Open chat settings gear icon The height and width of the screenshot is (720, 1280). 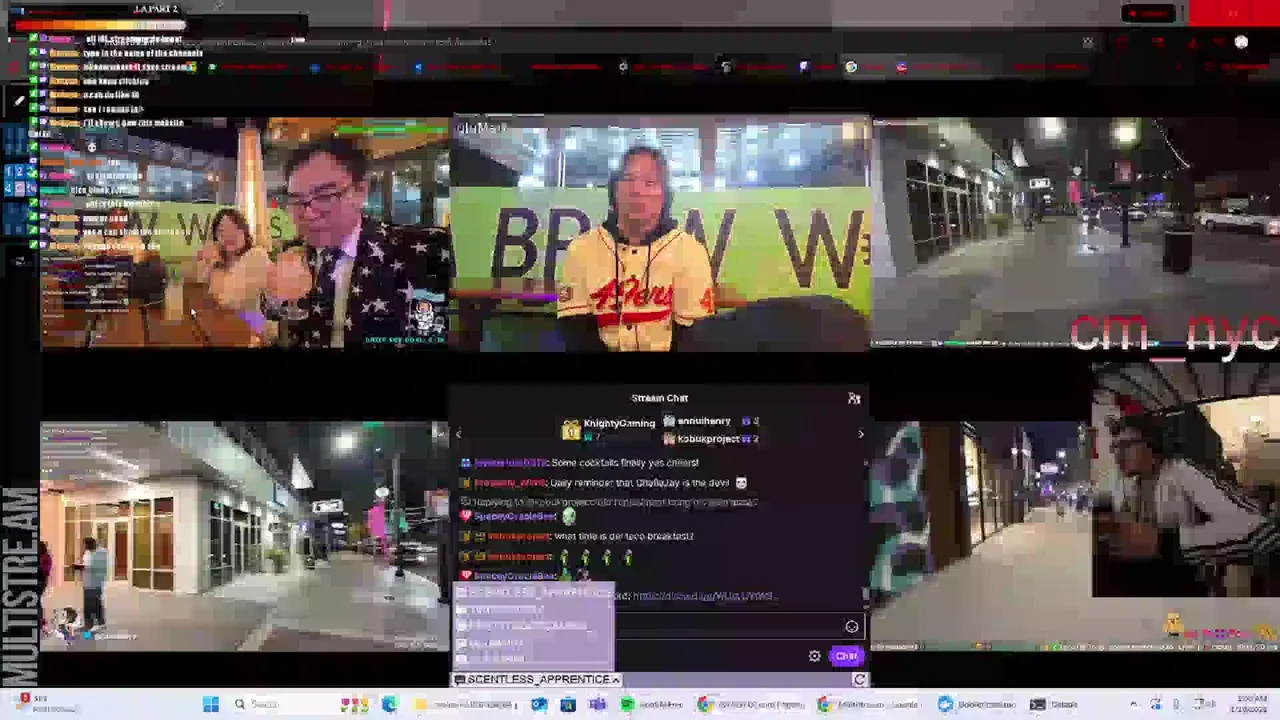coord(814,656)
